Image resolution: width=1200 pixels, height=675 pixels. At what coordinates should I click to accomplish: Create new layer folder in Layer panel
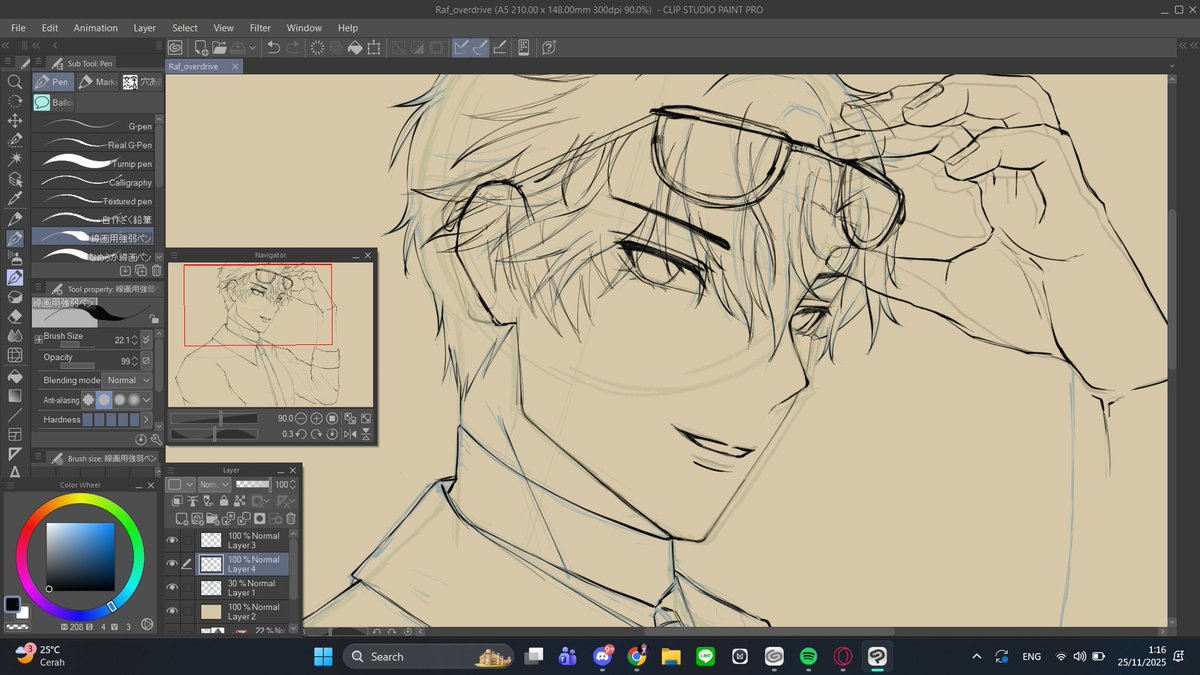click(213, 518)
